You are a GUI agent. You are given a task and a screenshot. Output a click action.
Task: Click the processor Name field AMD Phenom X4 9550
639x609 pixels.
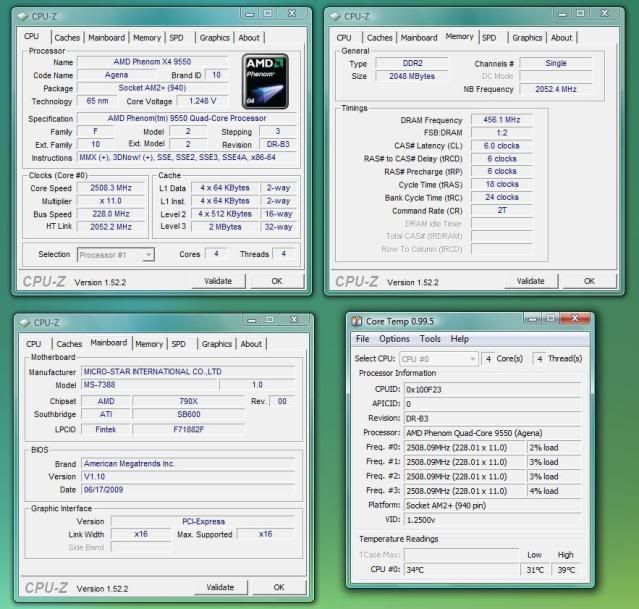pos(152,62)
